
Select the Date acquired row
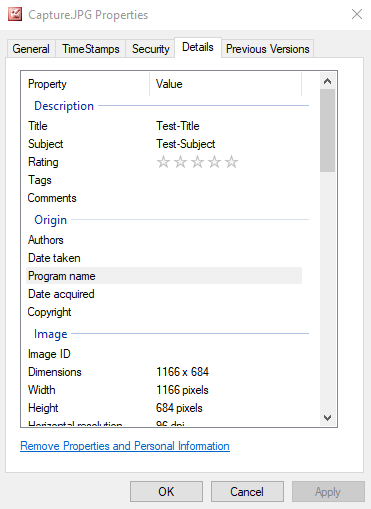point(164,294)
